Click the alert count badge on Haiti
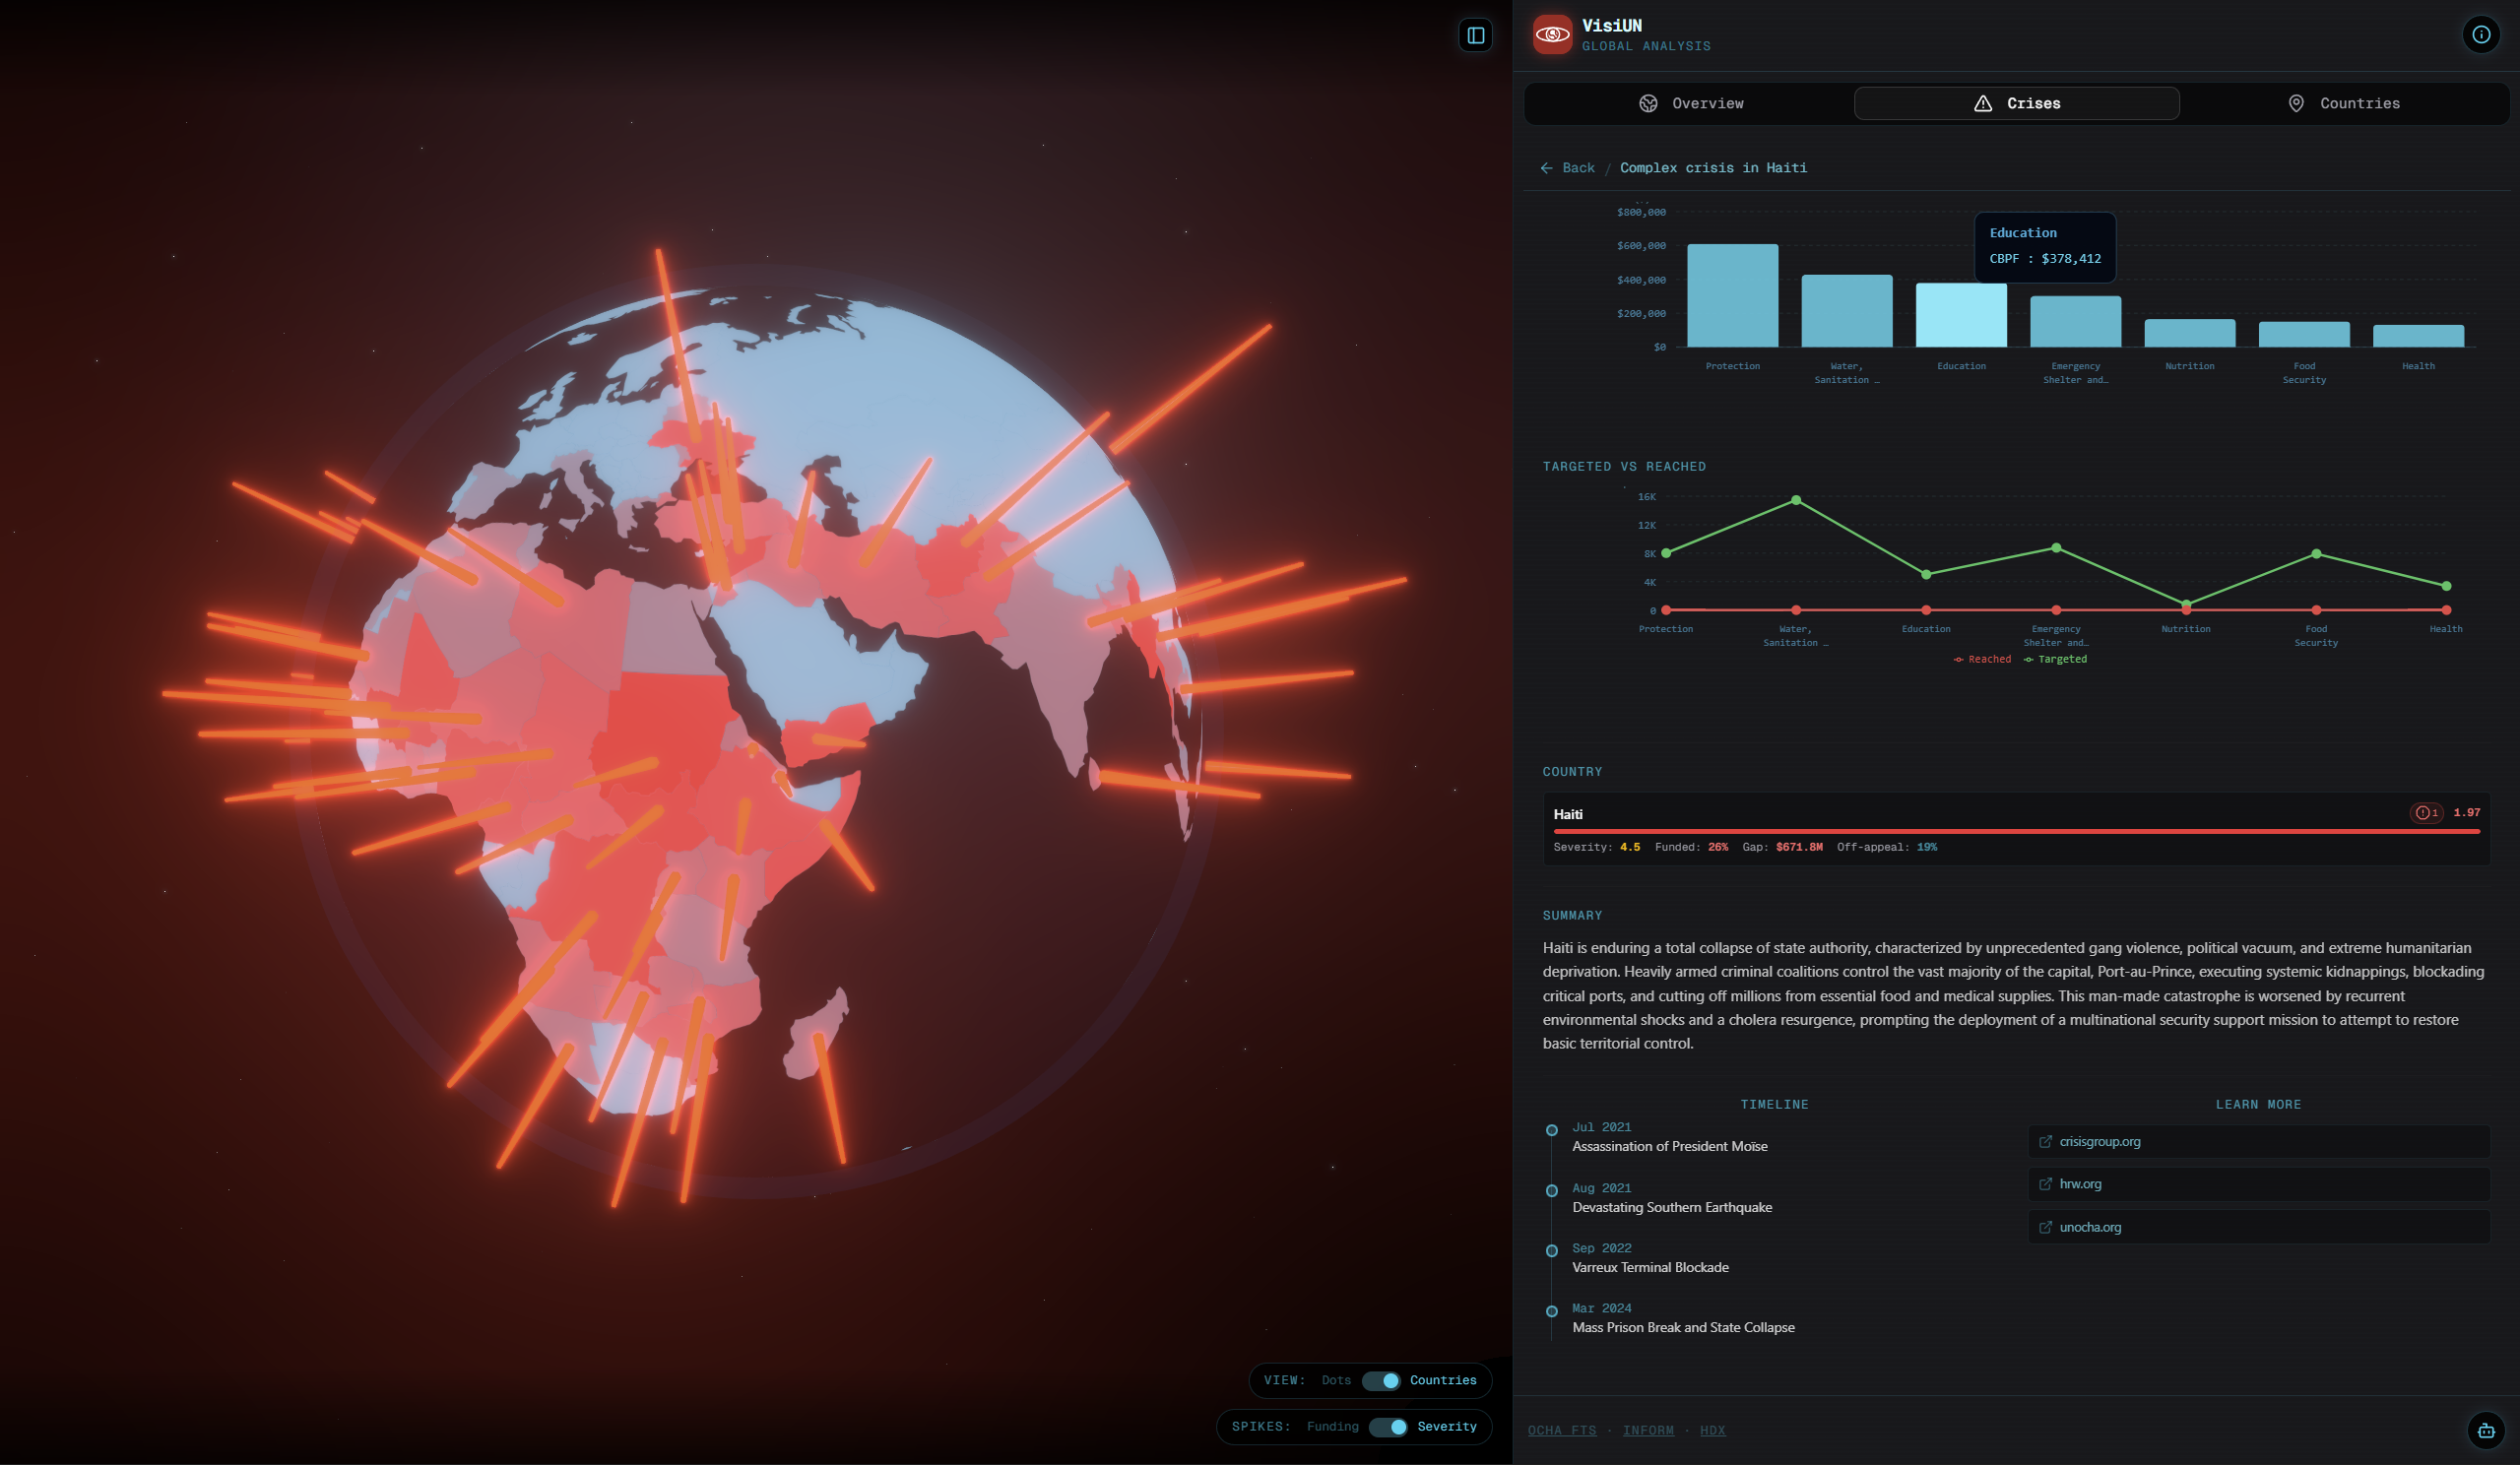2520x1465 pixels. [2426, 813]
